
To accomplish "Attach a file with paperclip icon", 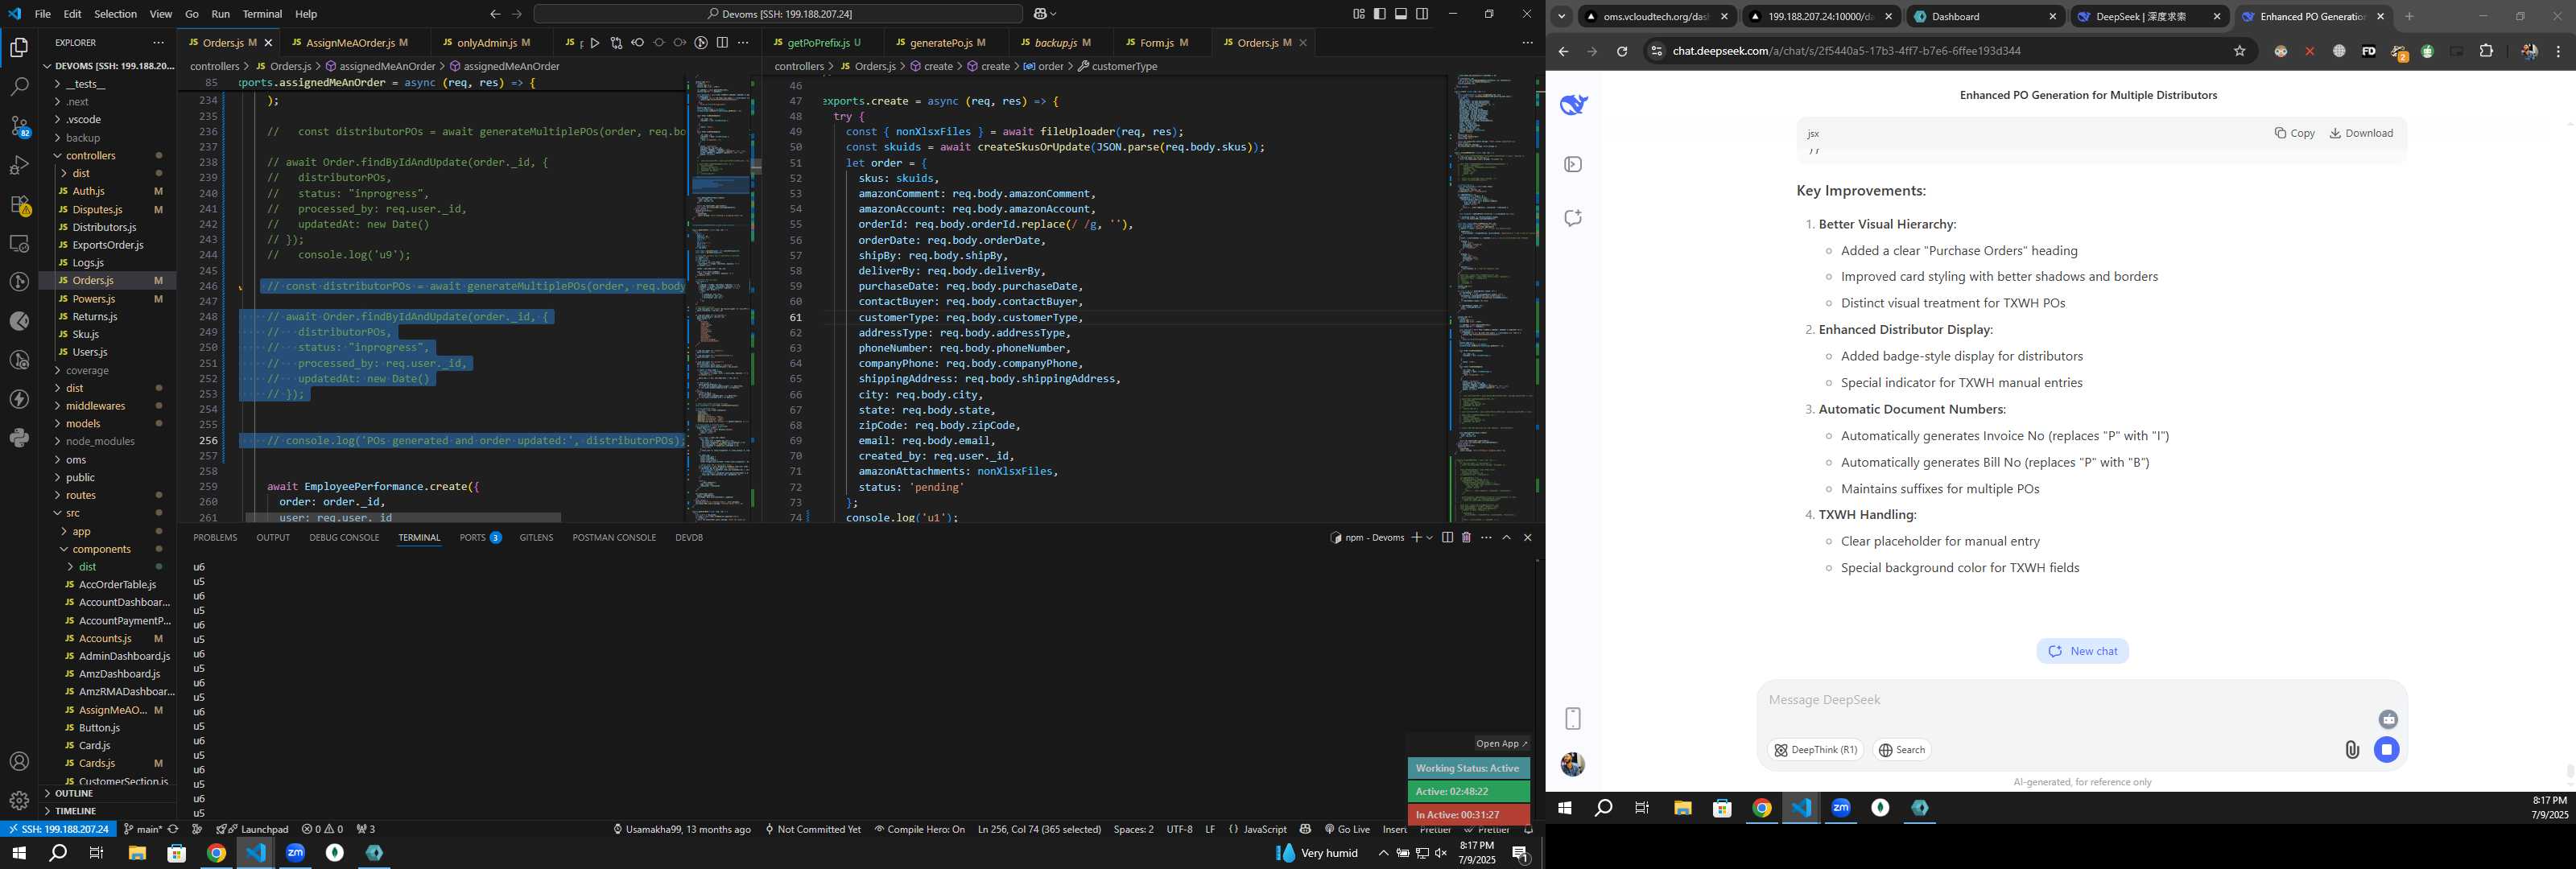I will pyautogui.click(x=2352, y=750).
